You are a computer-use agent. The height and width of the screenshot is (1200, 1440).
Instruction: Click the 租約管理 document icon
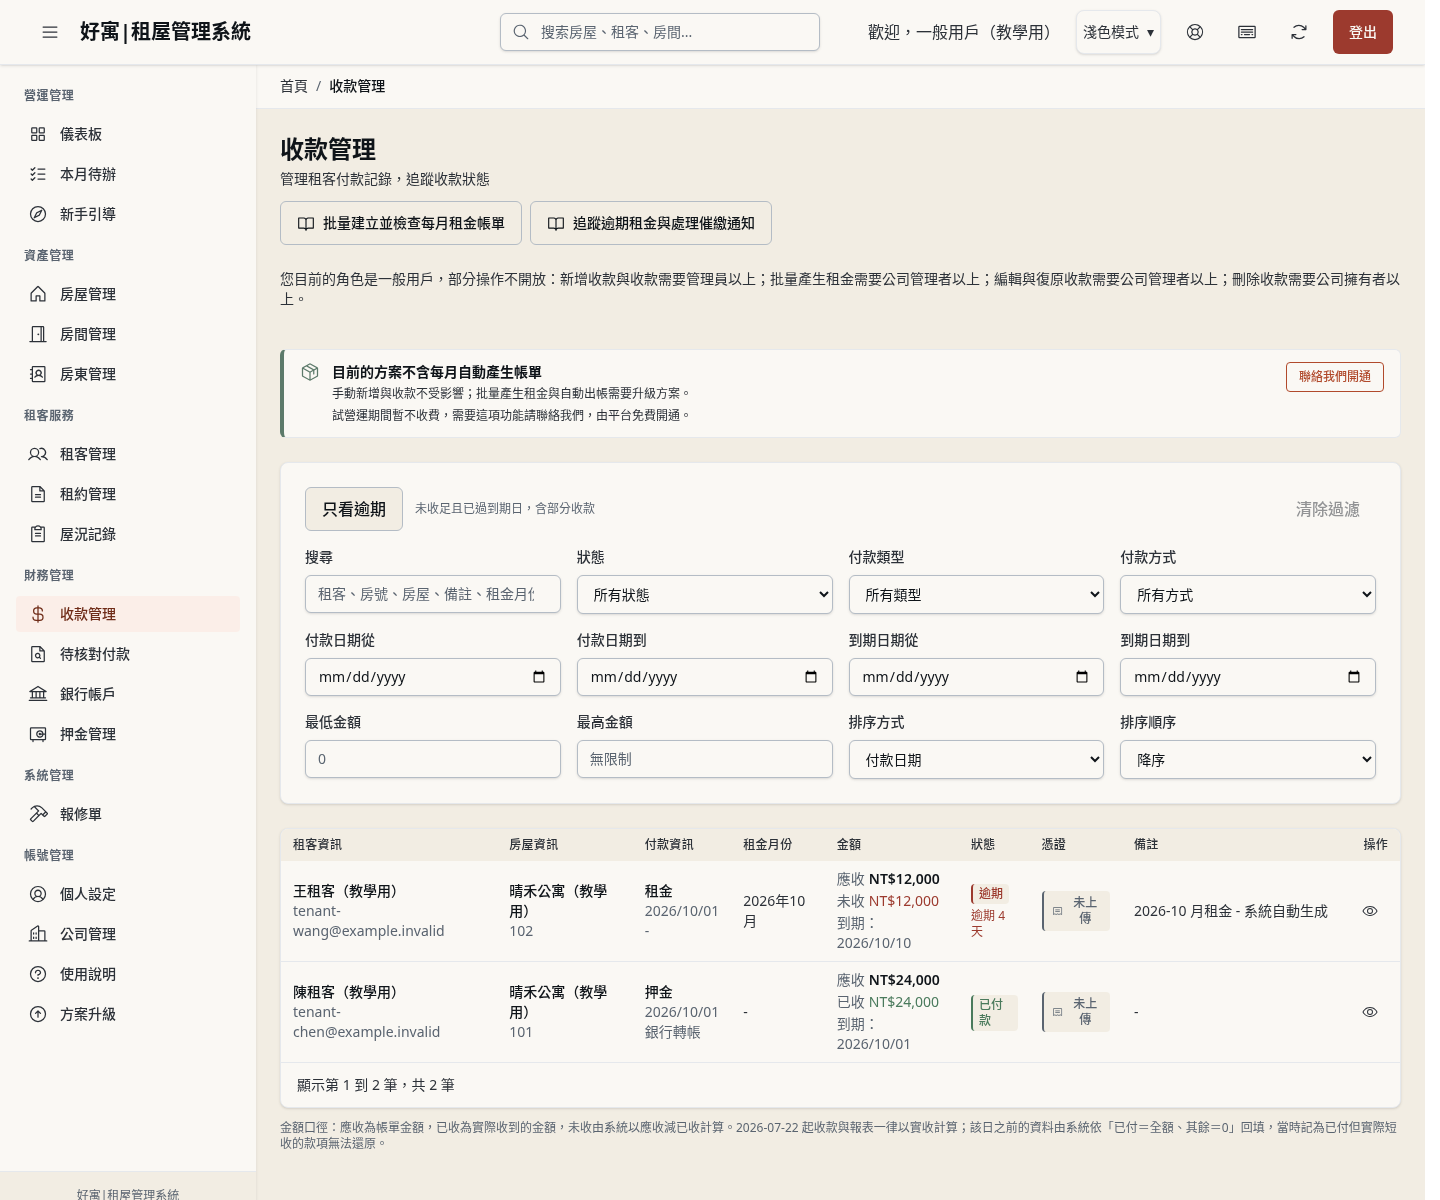point(38,494)
